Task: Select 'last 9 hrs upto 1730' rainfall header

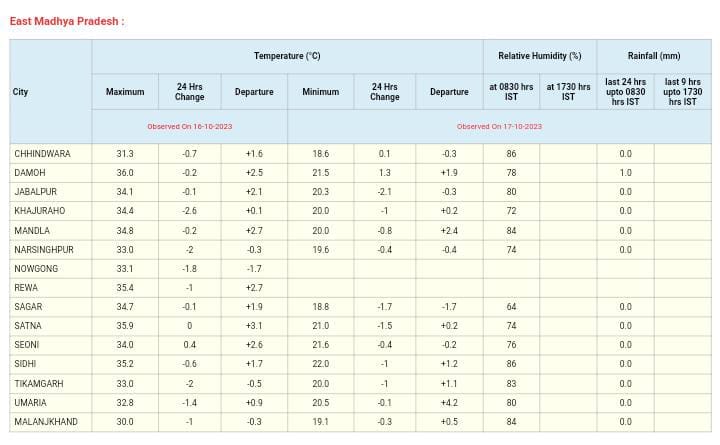Action: [682, 92]
